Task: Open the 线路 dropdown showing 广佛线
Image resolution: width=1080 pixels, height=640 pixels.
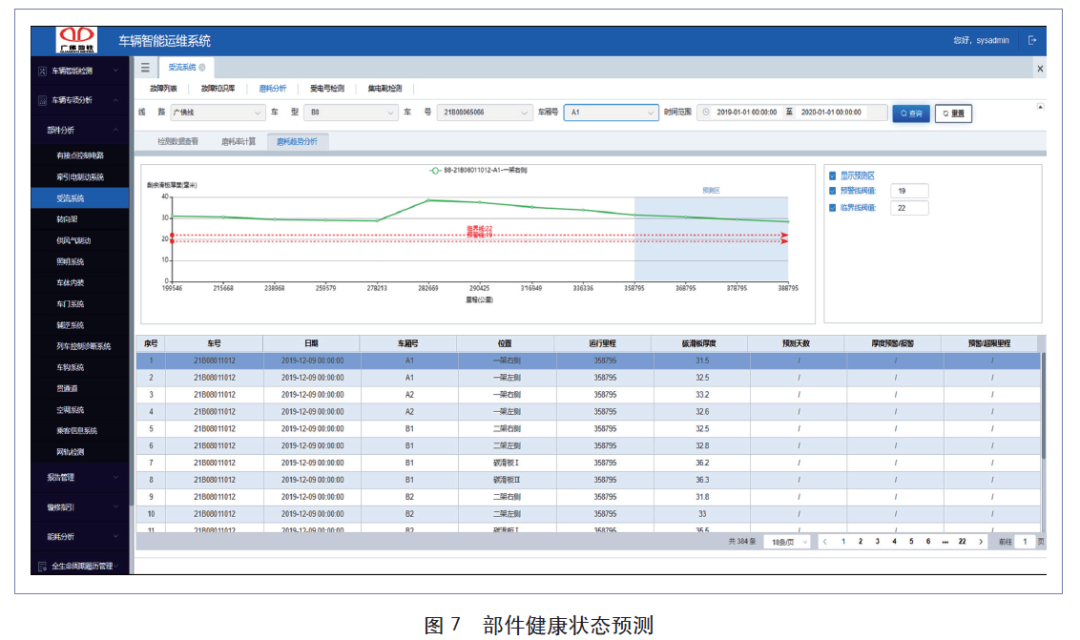Action: (x=215, y=113)
